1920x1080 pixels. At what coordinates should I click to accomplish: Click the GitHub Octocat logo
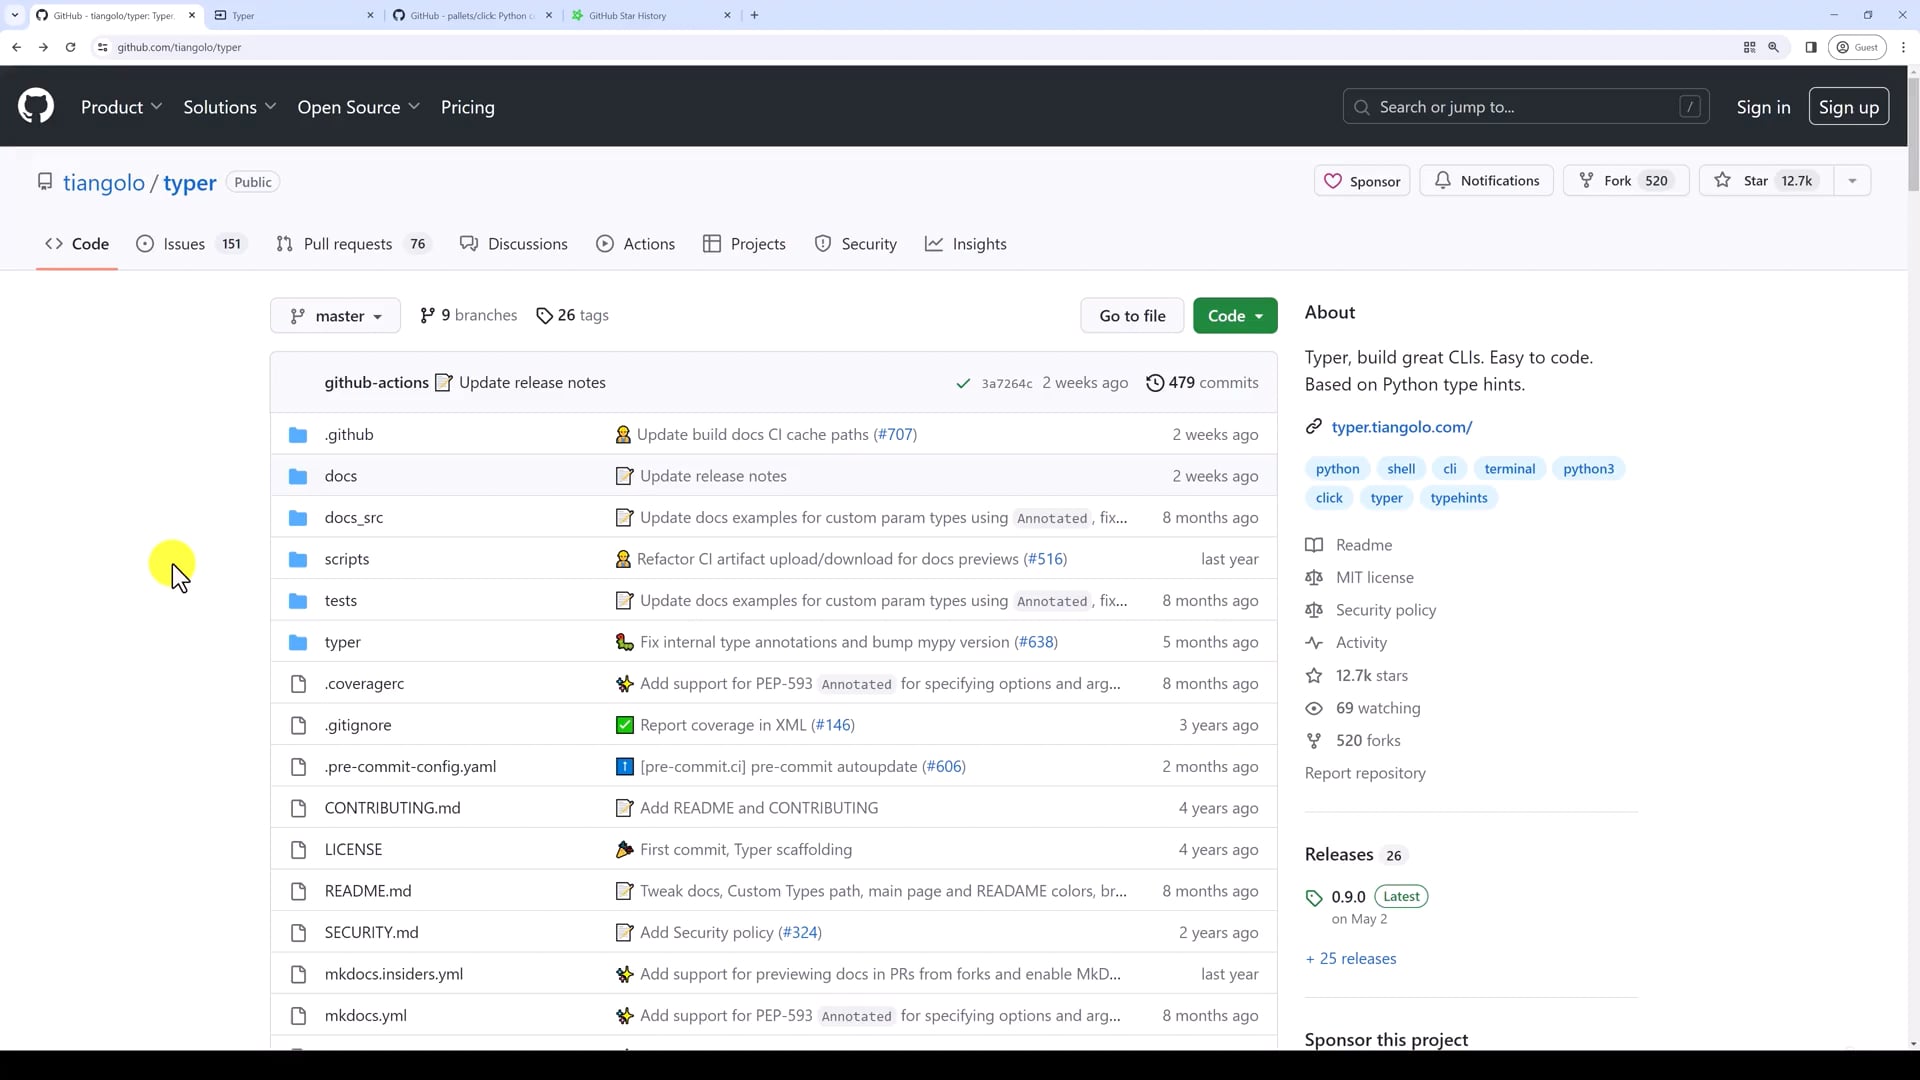(x=36, y=106)
